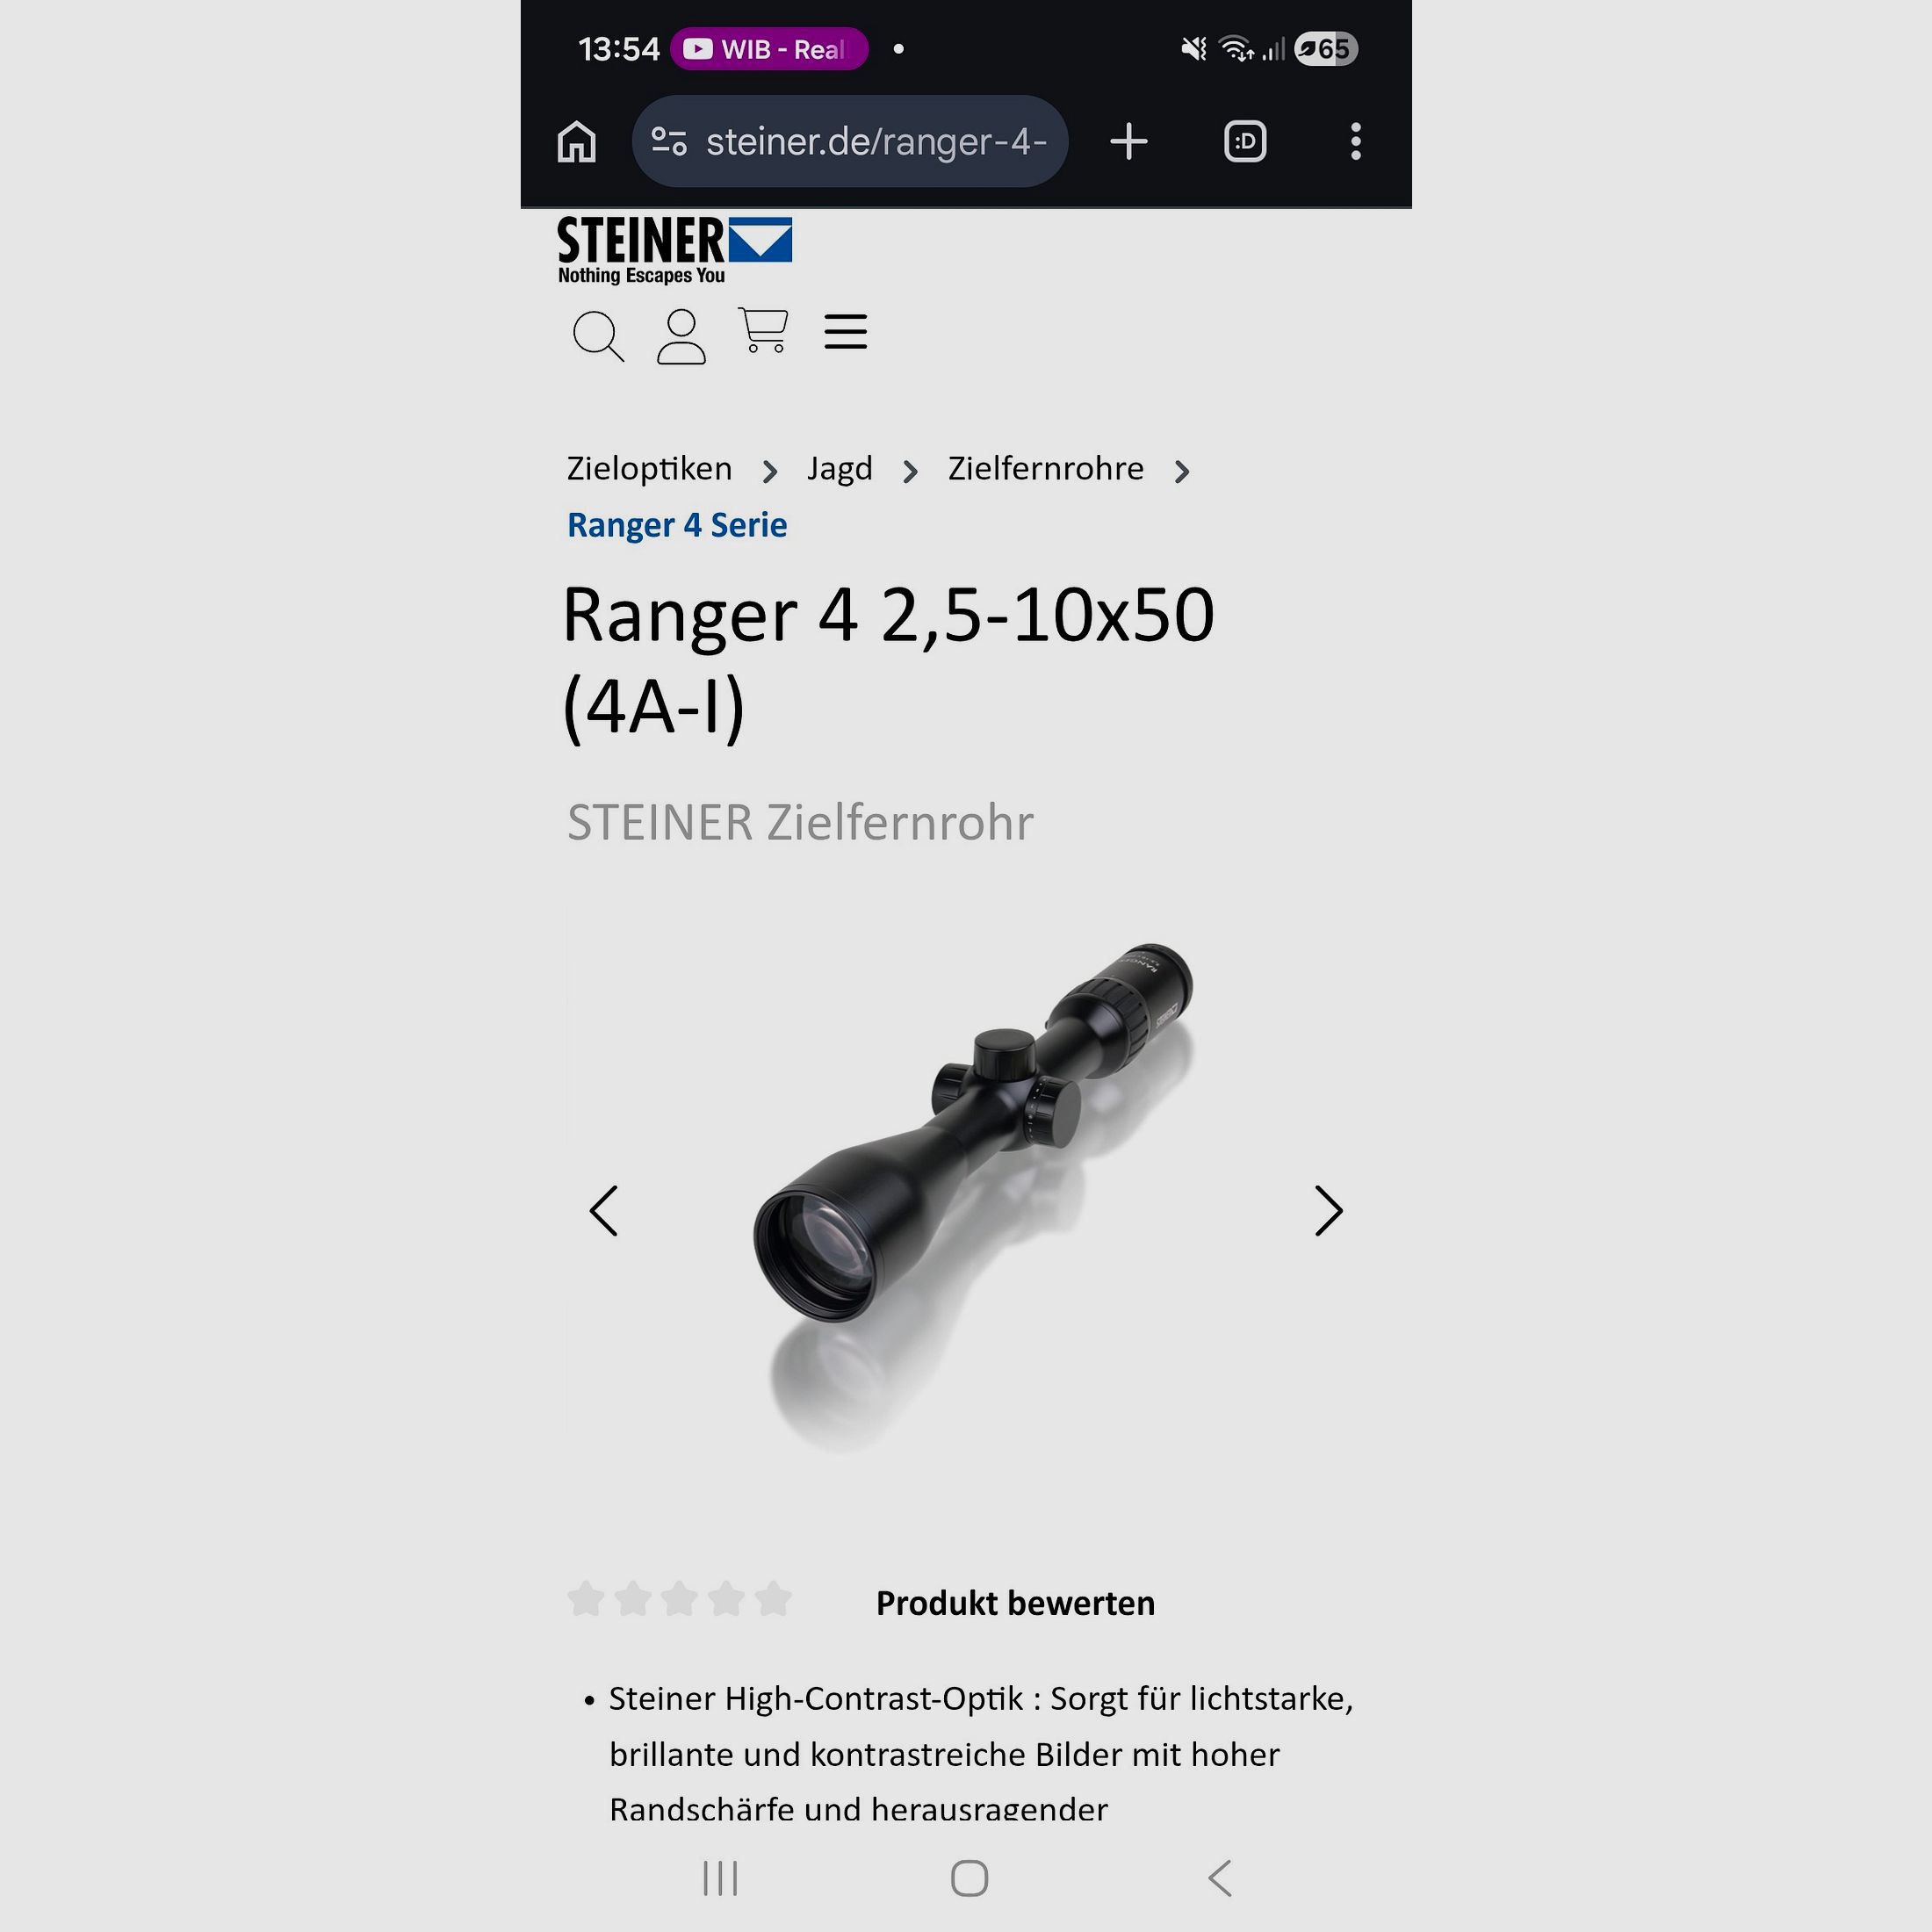This screenshot has width=1932, height=1932.
Task: View the shopping cart
Action: point(764,330)
